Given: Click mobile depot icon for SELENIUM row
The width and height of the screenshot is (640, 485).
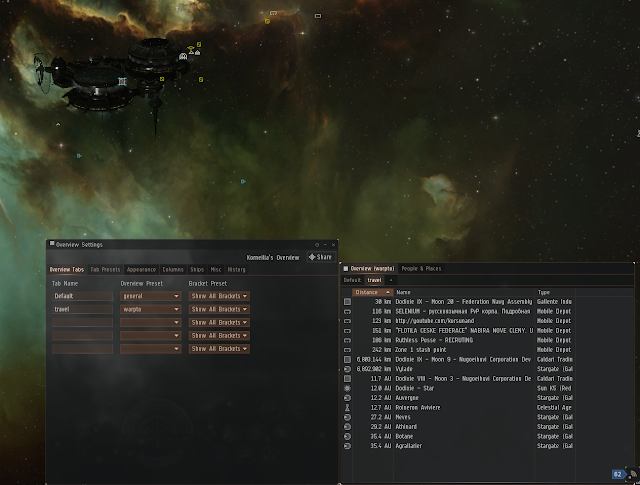Looking at the screenshot, I should [347, 311].
